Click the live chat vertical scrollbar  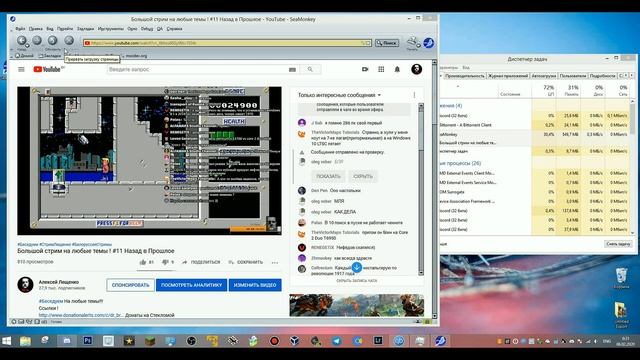[x=421, y=189]
